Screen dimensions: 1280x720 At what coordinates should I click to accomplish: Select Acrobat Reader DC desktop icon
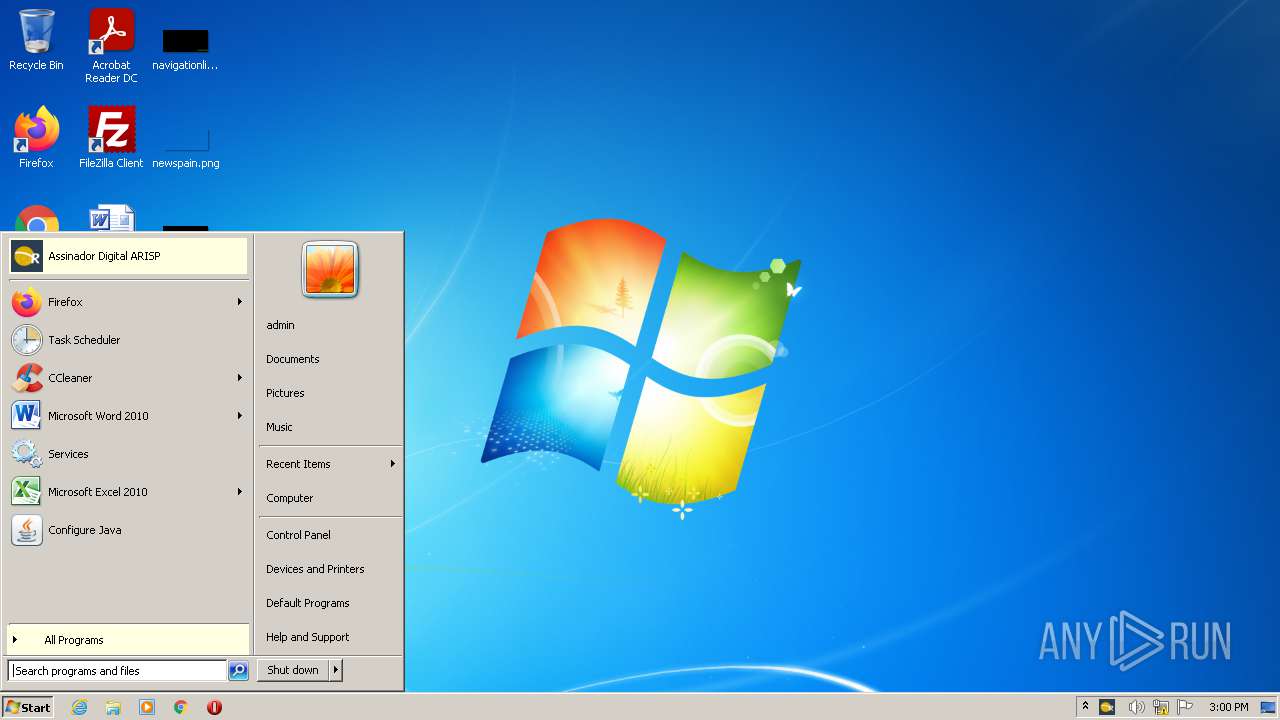[x=111, y=45]
